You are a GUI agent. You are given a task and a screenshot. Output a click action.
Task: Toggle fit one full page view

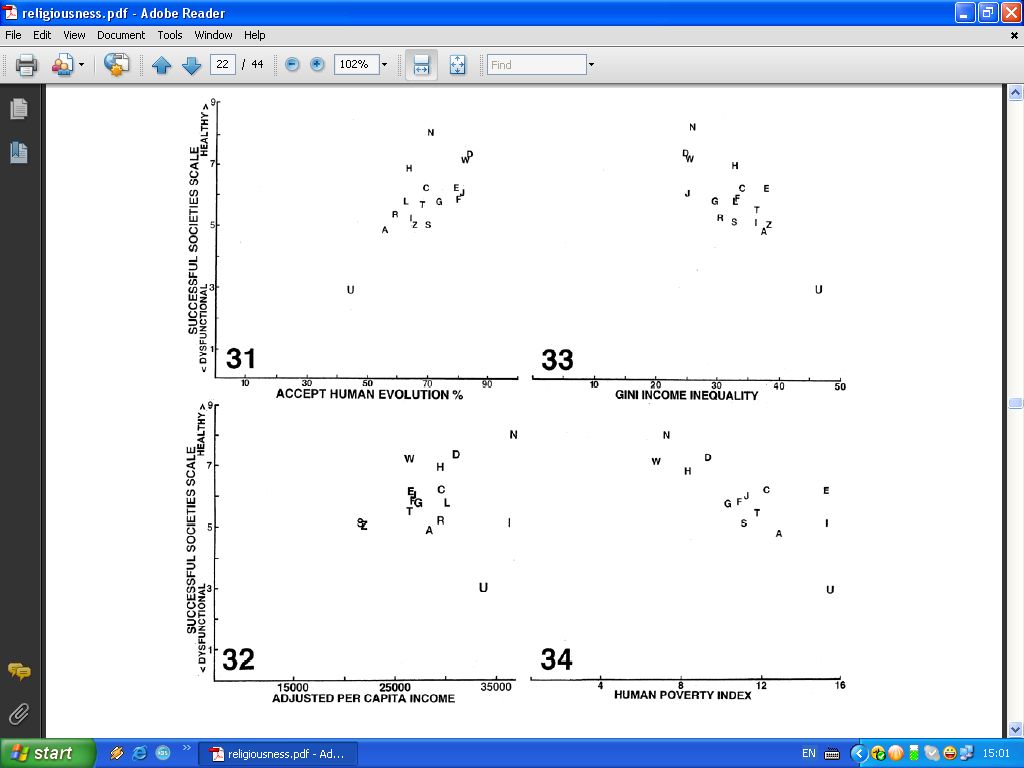457,65
